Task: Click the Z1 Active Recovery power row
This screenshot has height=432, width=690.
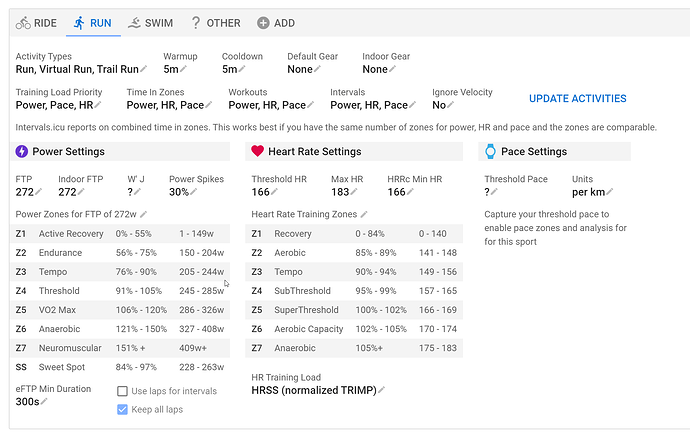Action: 120,234
